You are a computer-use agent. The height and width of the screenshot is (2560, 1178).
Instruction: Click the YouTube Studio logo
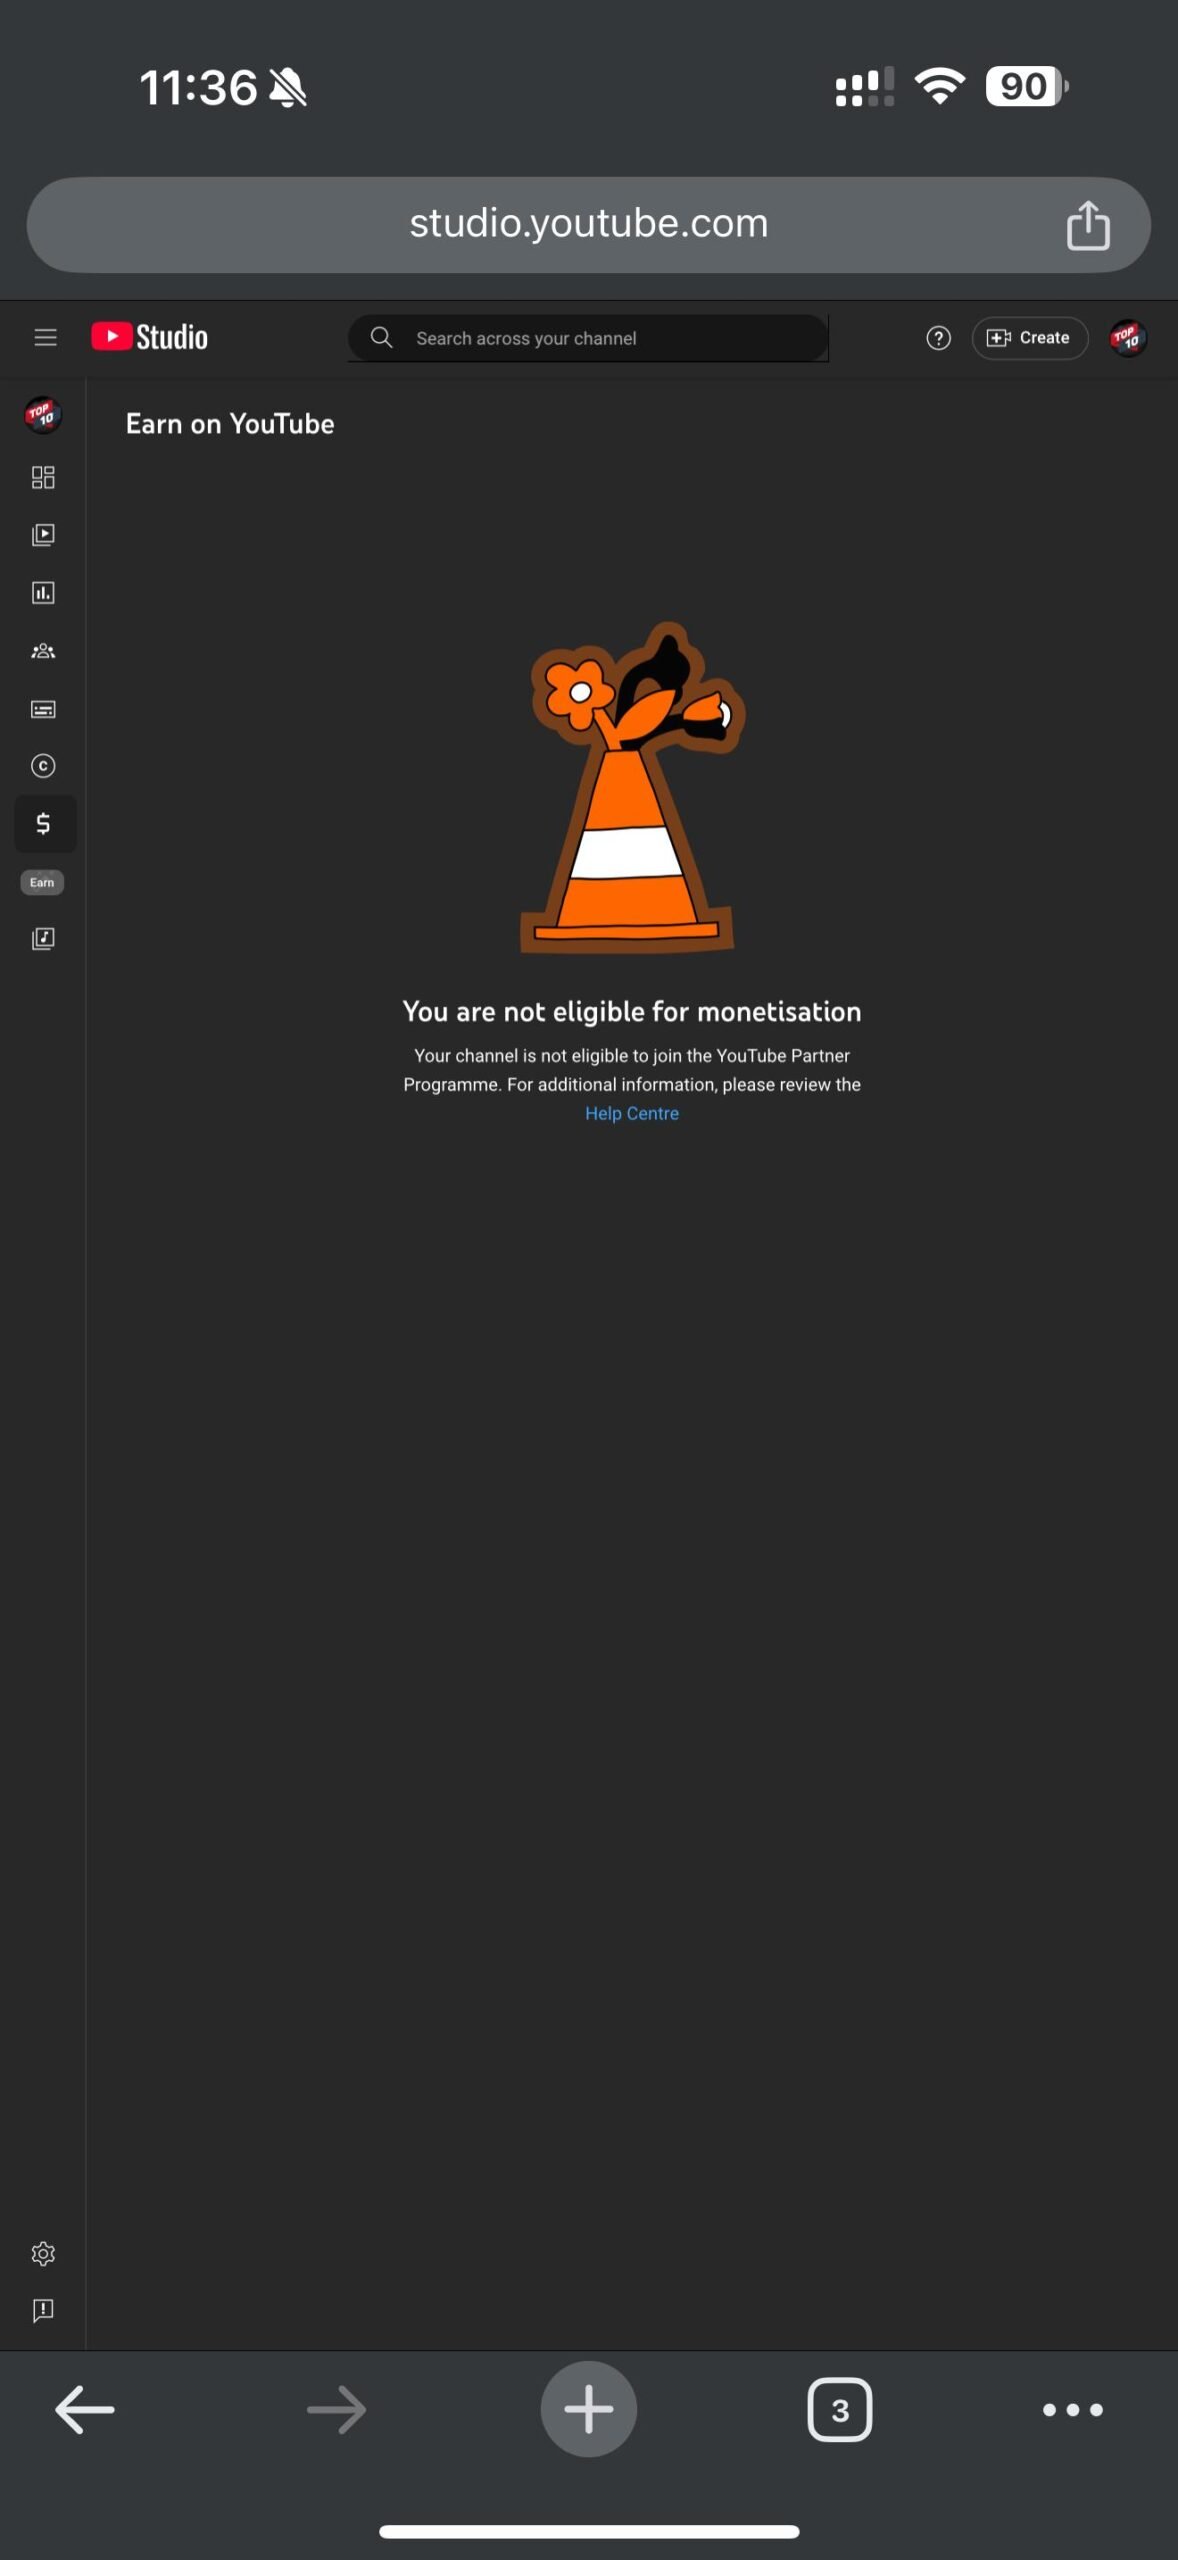(150, 337)
